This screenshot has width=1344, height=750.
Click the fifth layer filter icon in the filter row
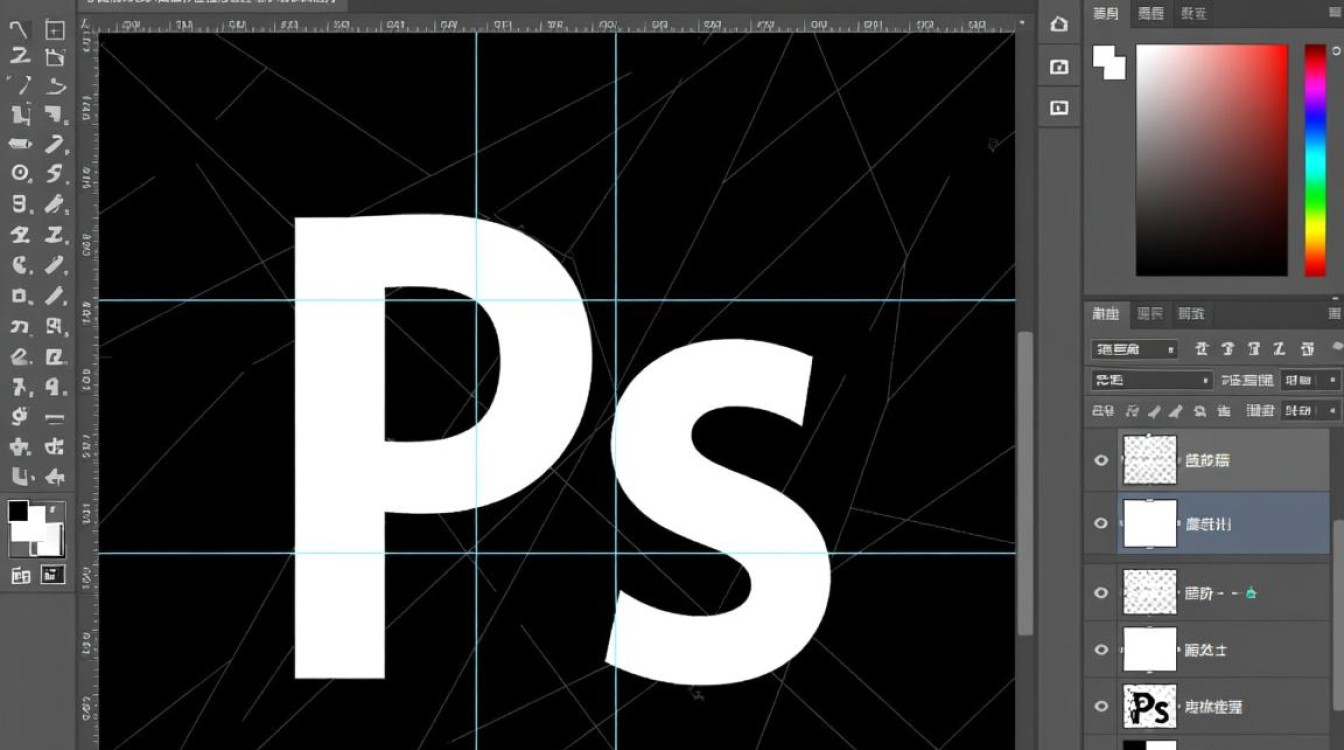coord(1306,350)
